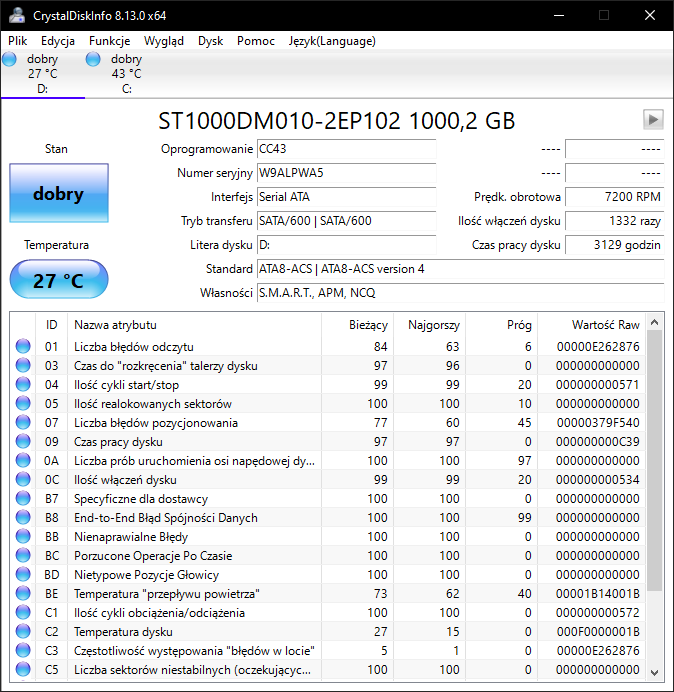Click the status circle for attribute 0C

tap(23, 479)
